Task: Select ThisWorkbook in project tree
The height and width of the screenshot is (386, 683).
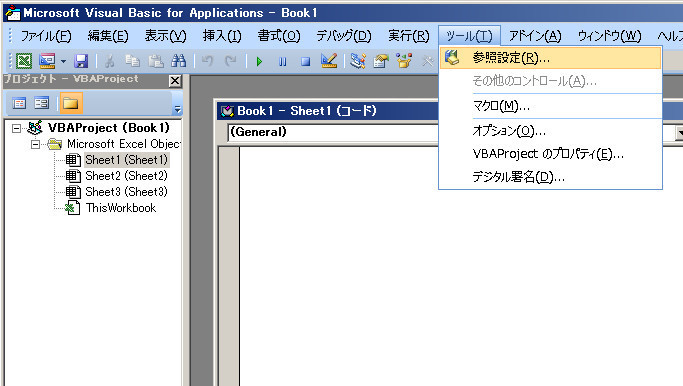Action: [x=121, y=208]
